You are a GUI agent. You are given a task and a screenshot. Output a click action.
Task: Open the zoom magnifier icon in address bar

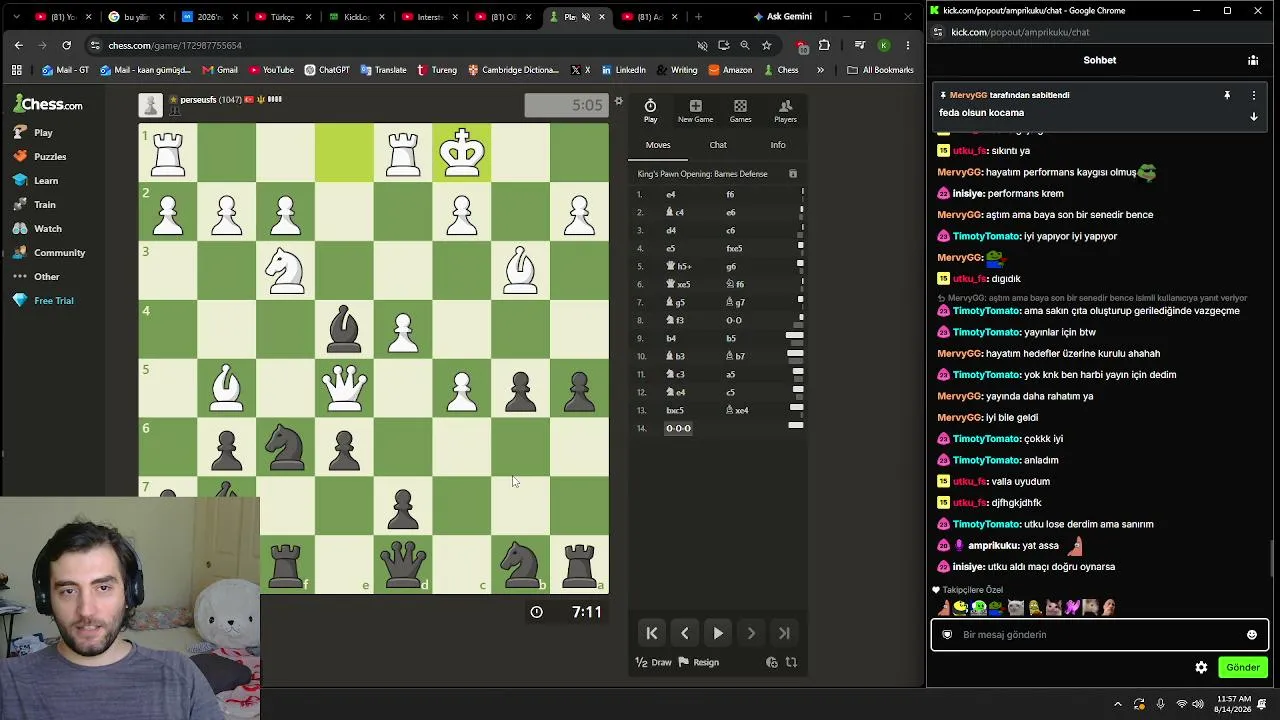click(745, 45)
